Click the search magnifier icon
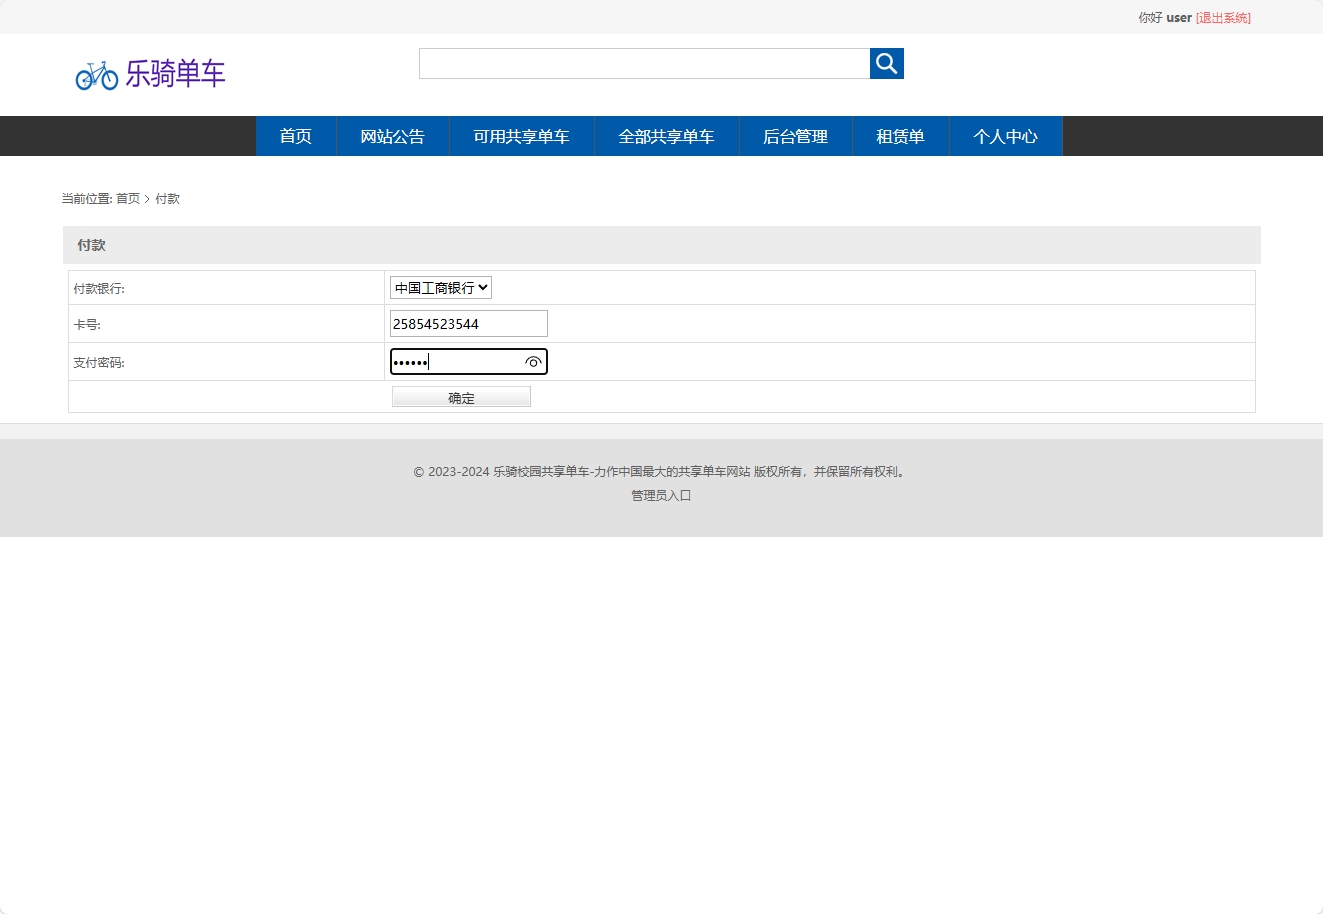1323x914 pixels. click(x=886, y=63)
